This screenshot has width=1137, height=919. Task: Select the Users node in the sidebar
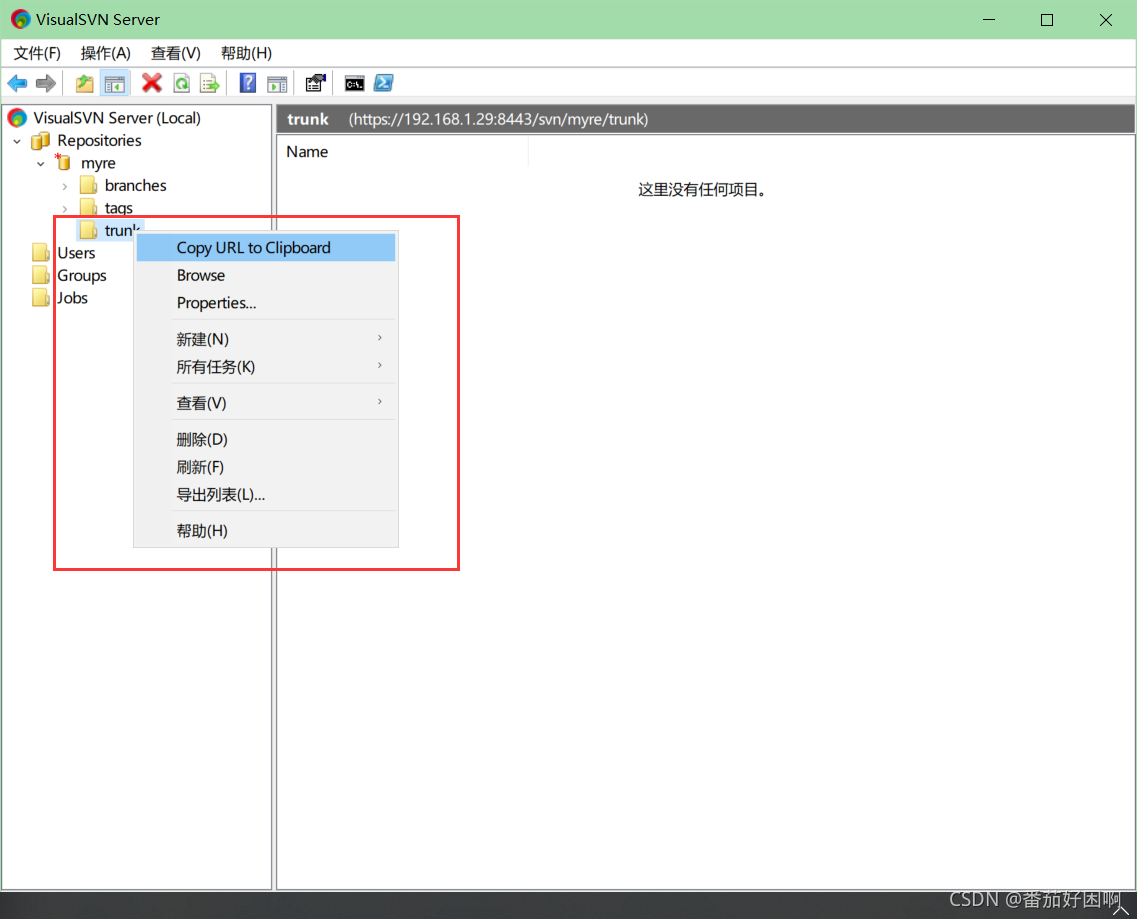click(76, 253)
